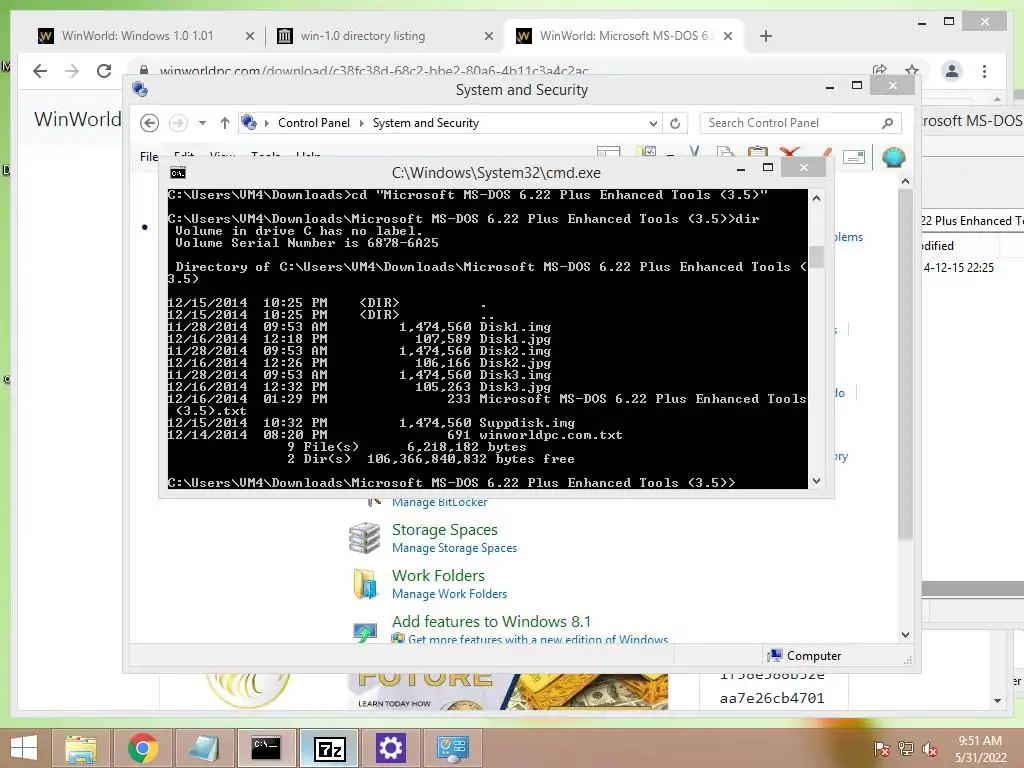This screenshot has width=1024, height=768.
Task: Open Google Chrome from the taskbar
Action: pyautogui.click(x=142, y=748)
